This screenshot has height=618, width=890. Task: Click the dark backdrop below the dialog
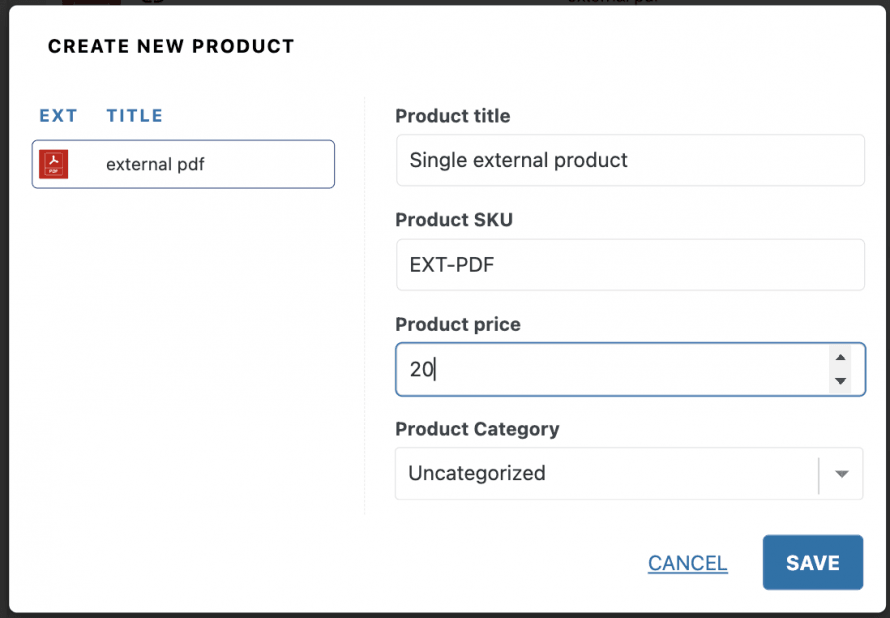click(445, 614)
